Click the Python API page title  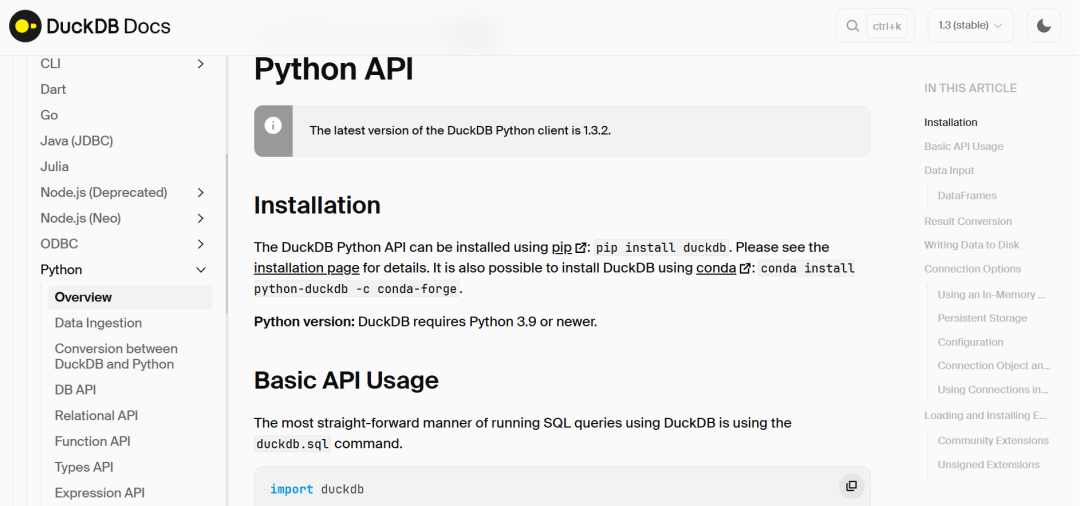point(334,70)
